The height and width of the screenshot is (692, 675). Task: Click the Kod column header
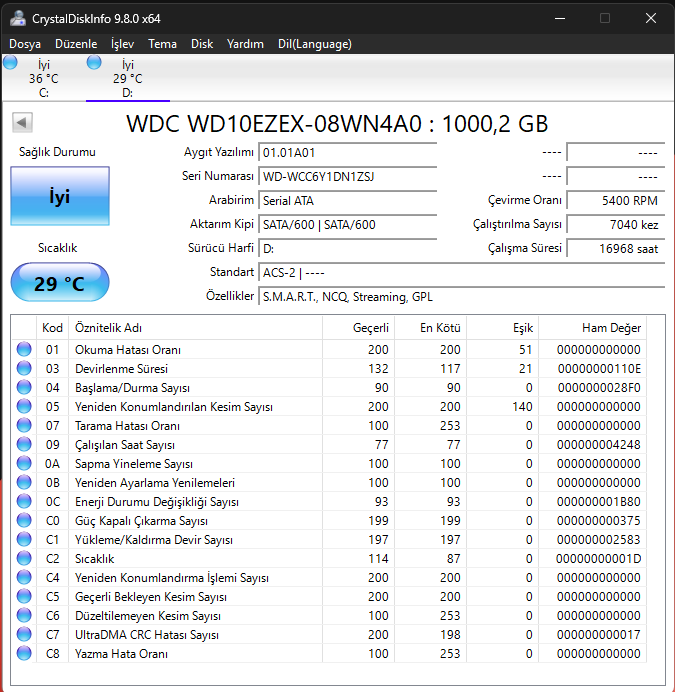coord(52,328)
